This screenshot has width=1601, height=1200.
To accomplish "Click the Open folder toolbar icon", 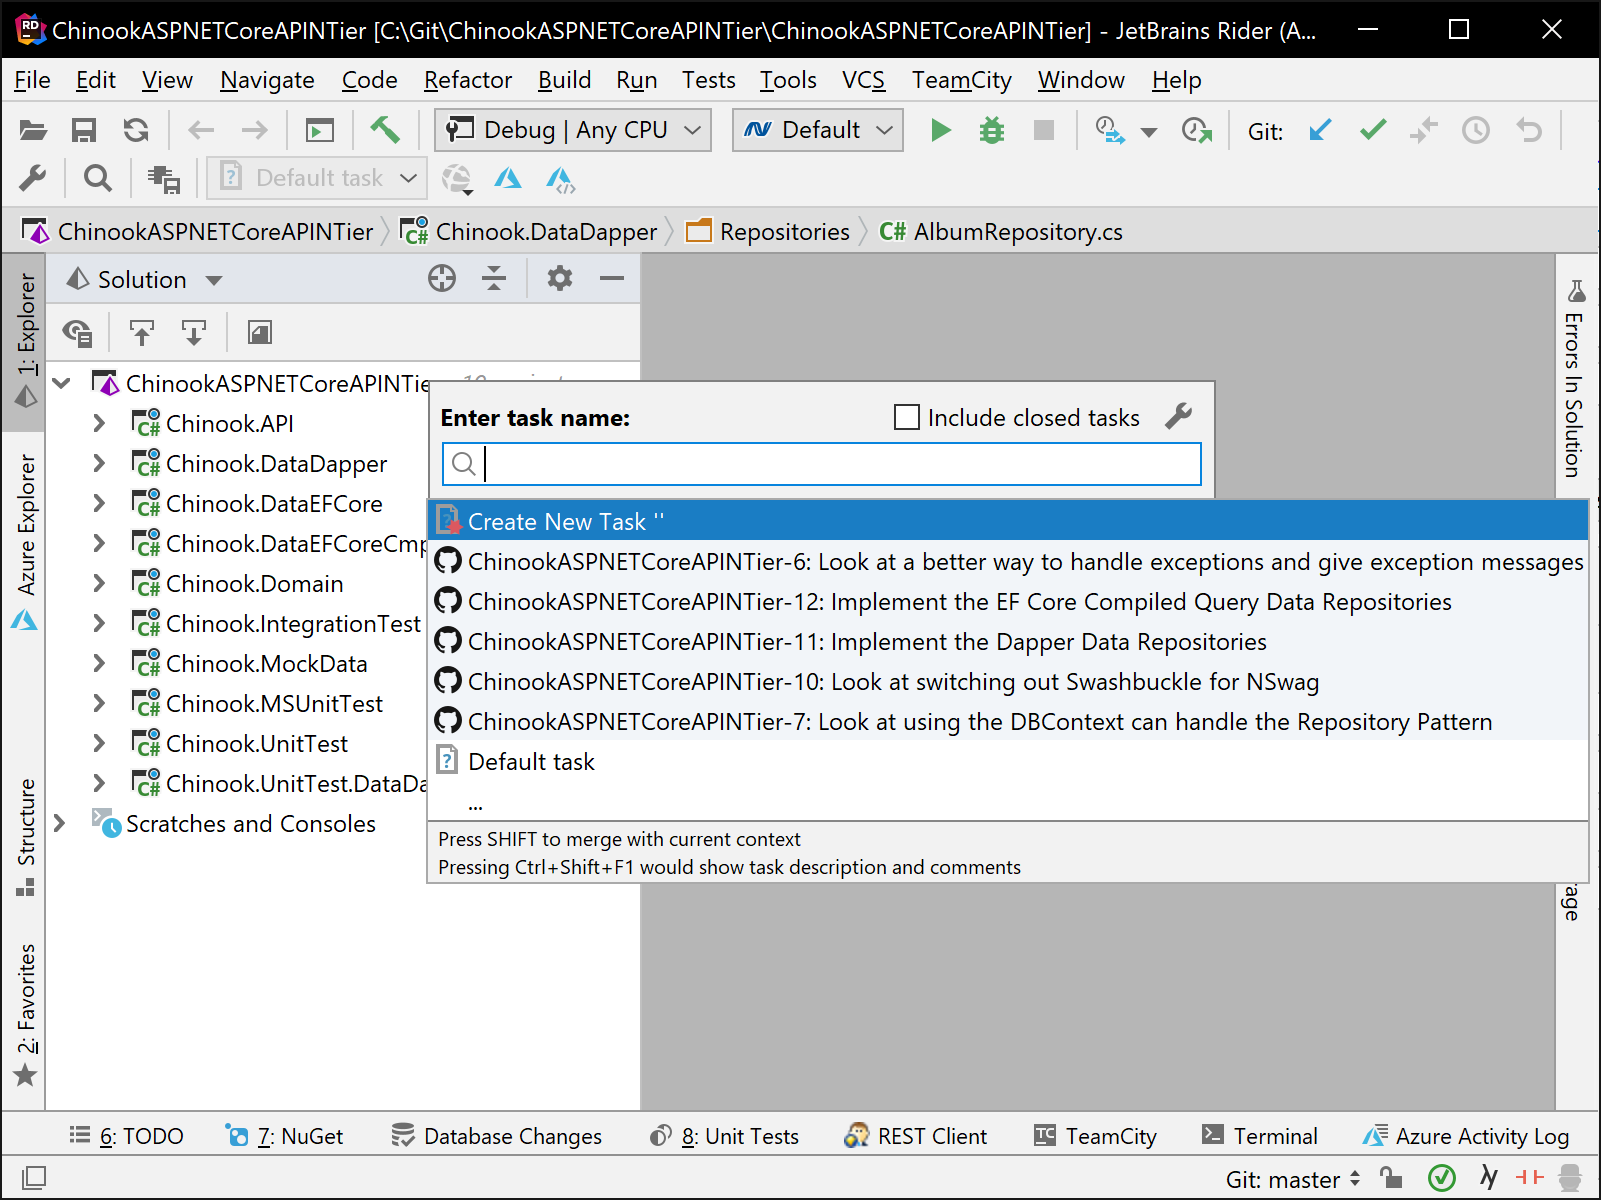I will (33, 130).
